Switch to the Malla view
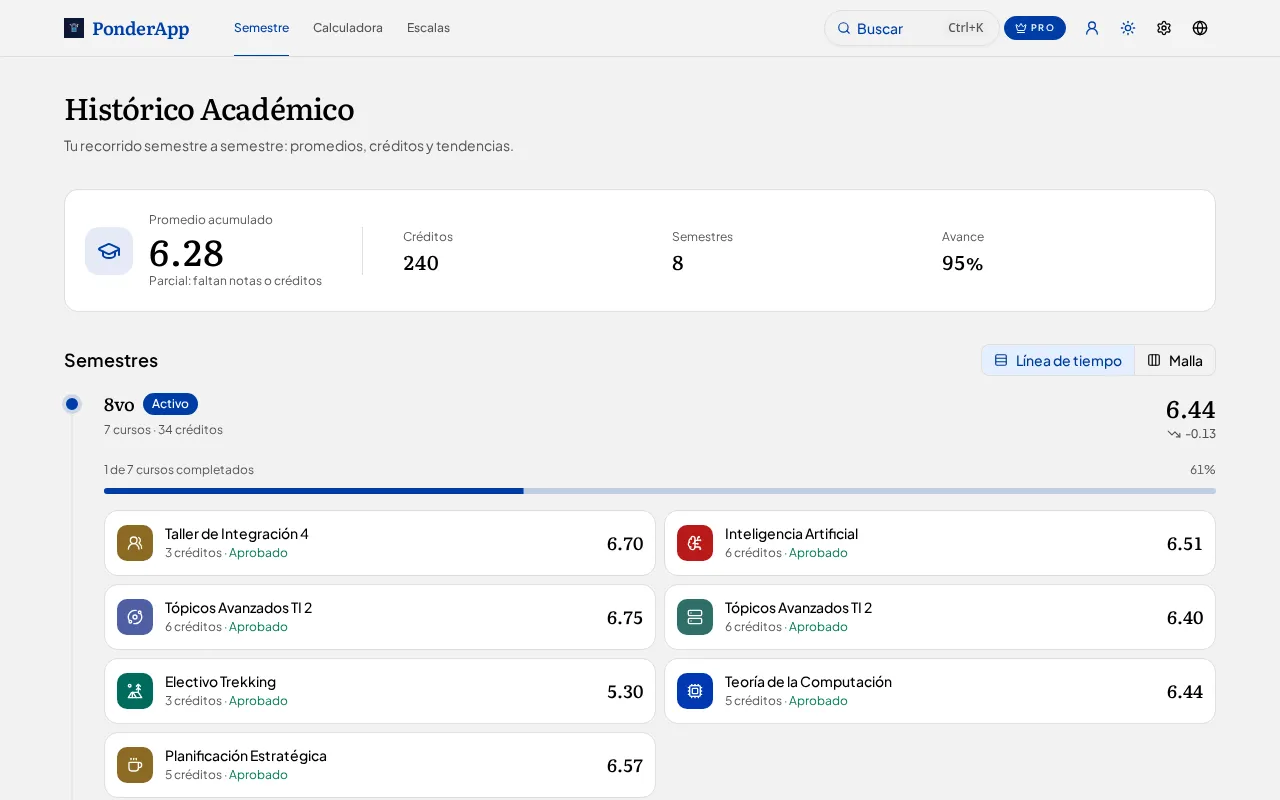The height and width of the screenshot is (800, 1280). click(1175, 360)
